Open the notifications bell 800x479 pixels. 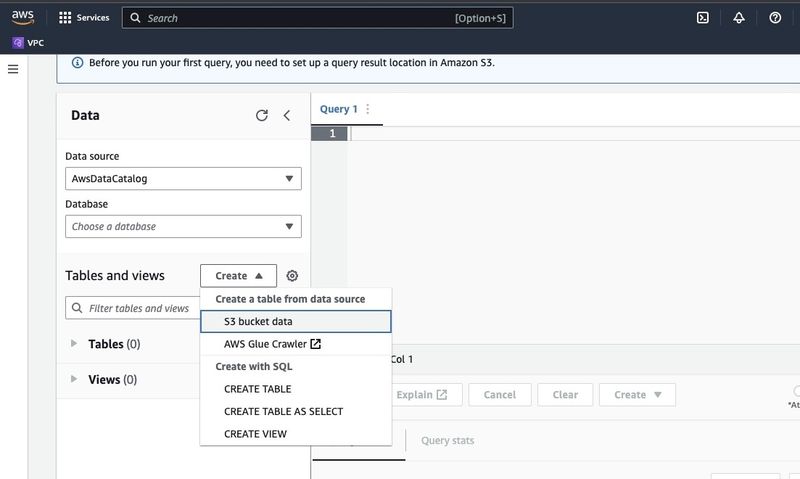coord(739,18)
